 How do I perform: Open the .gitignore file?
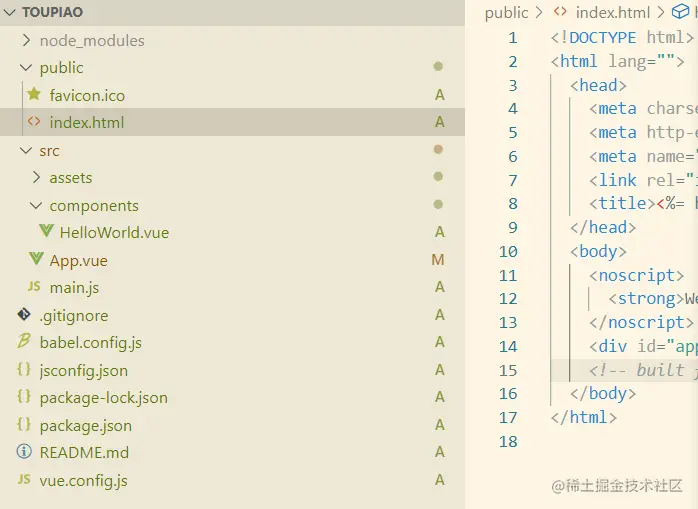(x=74, y=316)
